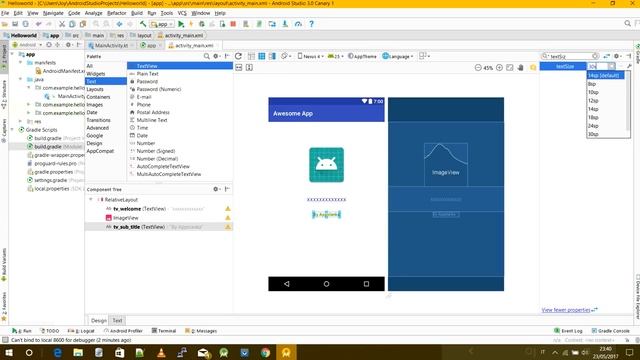The width and height of the screenshot is (640, 360).
Task: Open the Gradle Console panel
Action: 611,331
